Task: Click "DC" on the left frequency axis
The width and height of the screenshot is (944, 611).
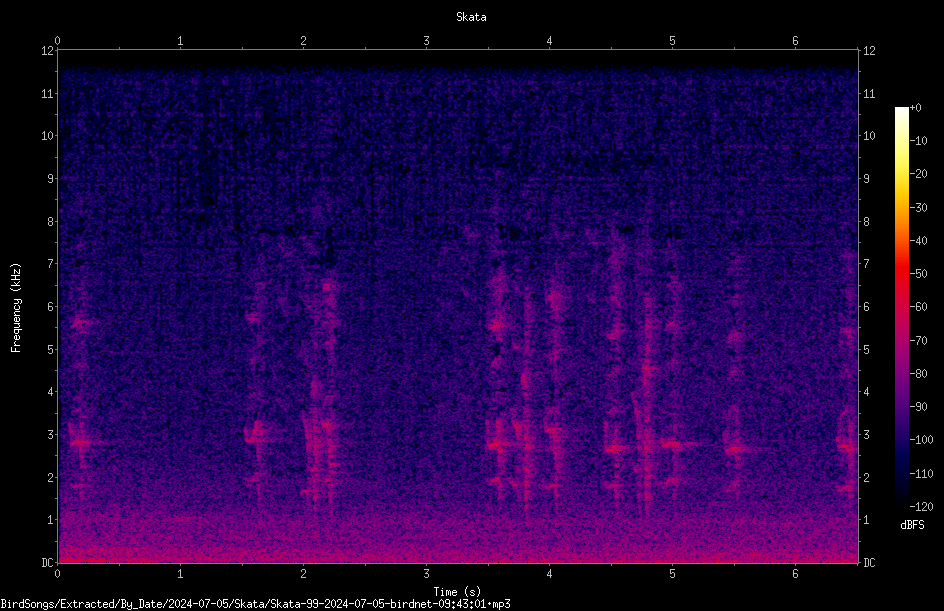Action: (47, 563)
